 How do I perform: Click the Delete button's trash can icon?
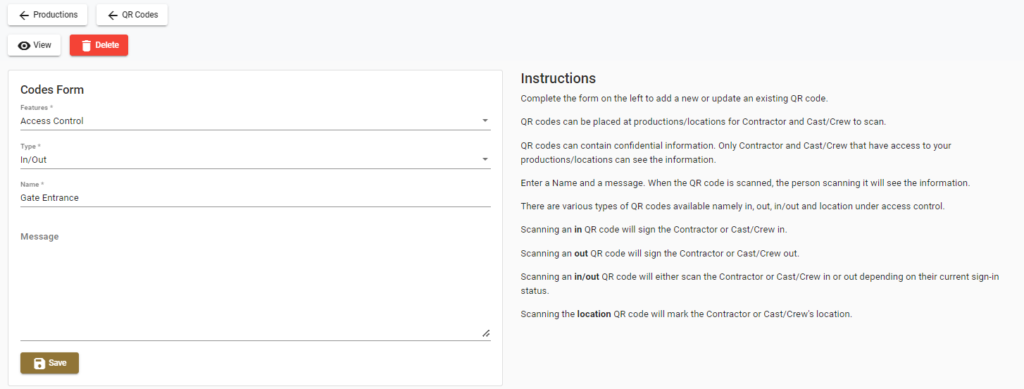(86, 46)
